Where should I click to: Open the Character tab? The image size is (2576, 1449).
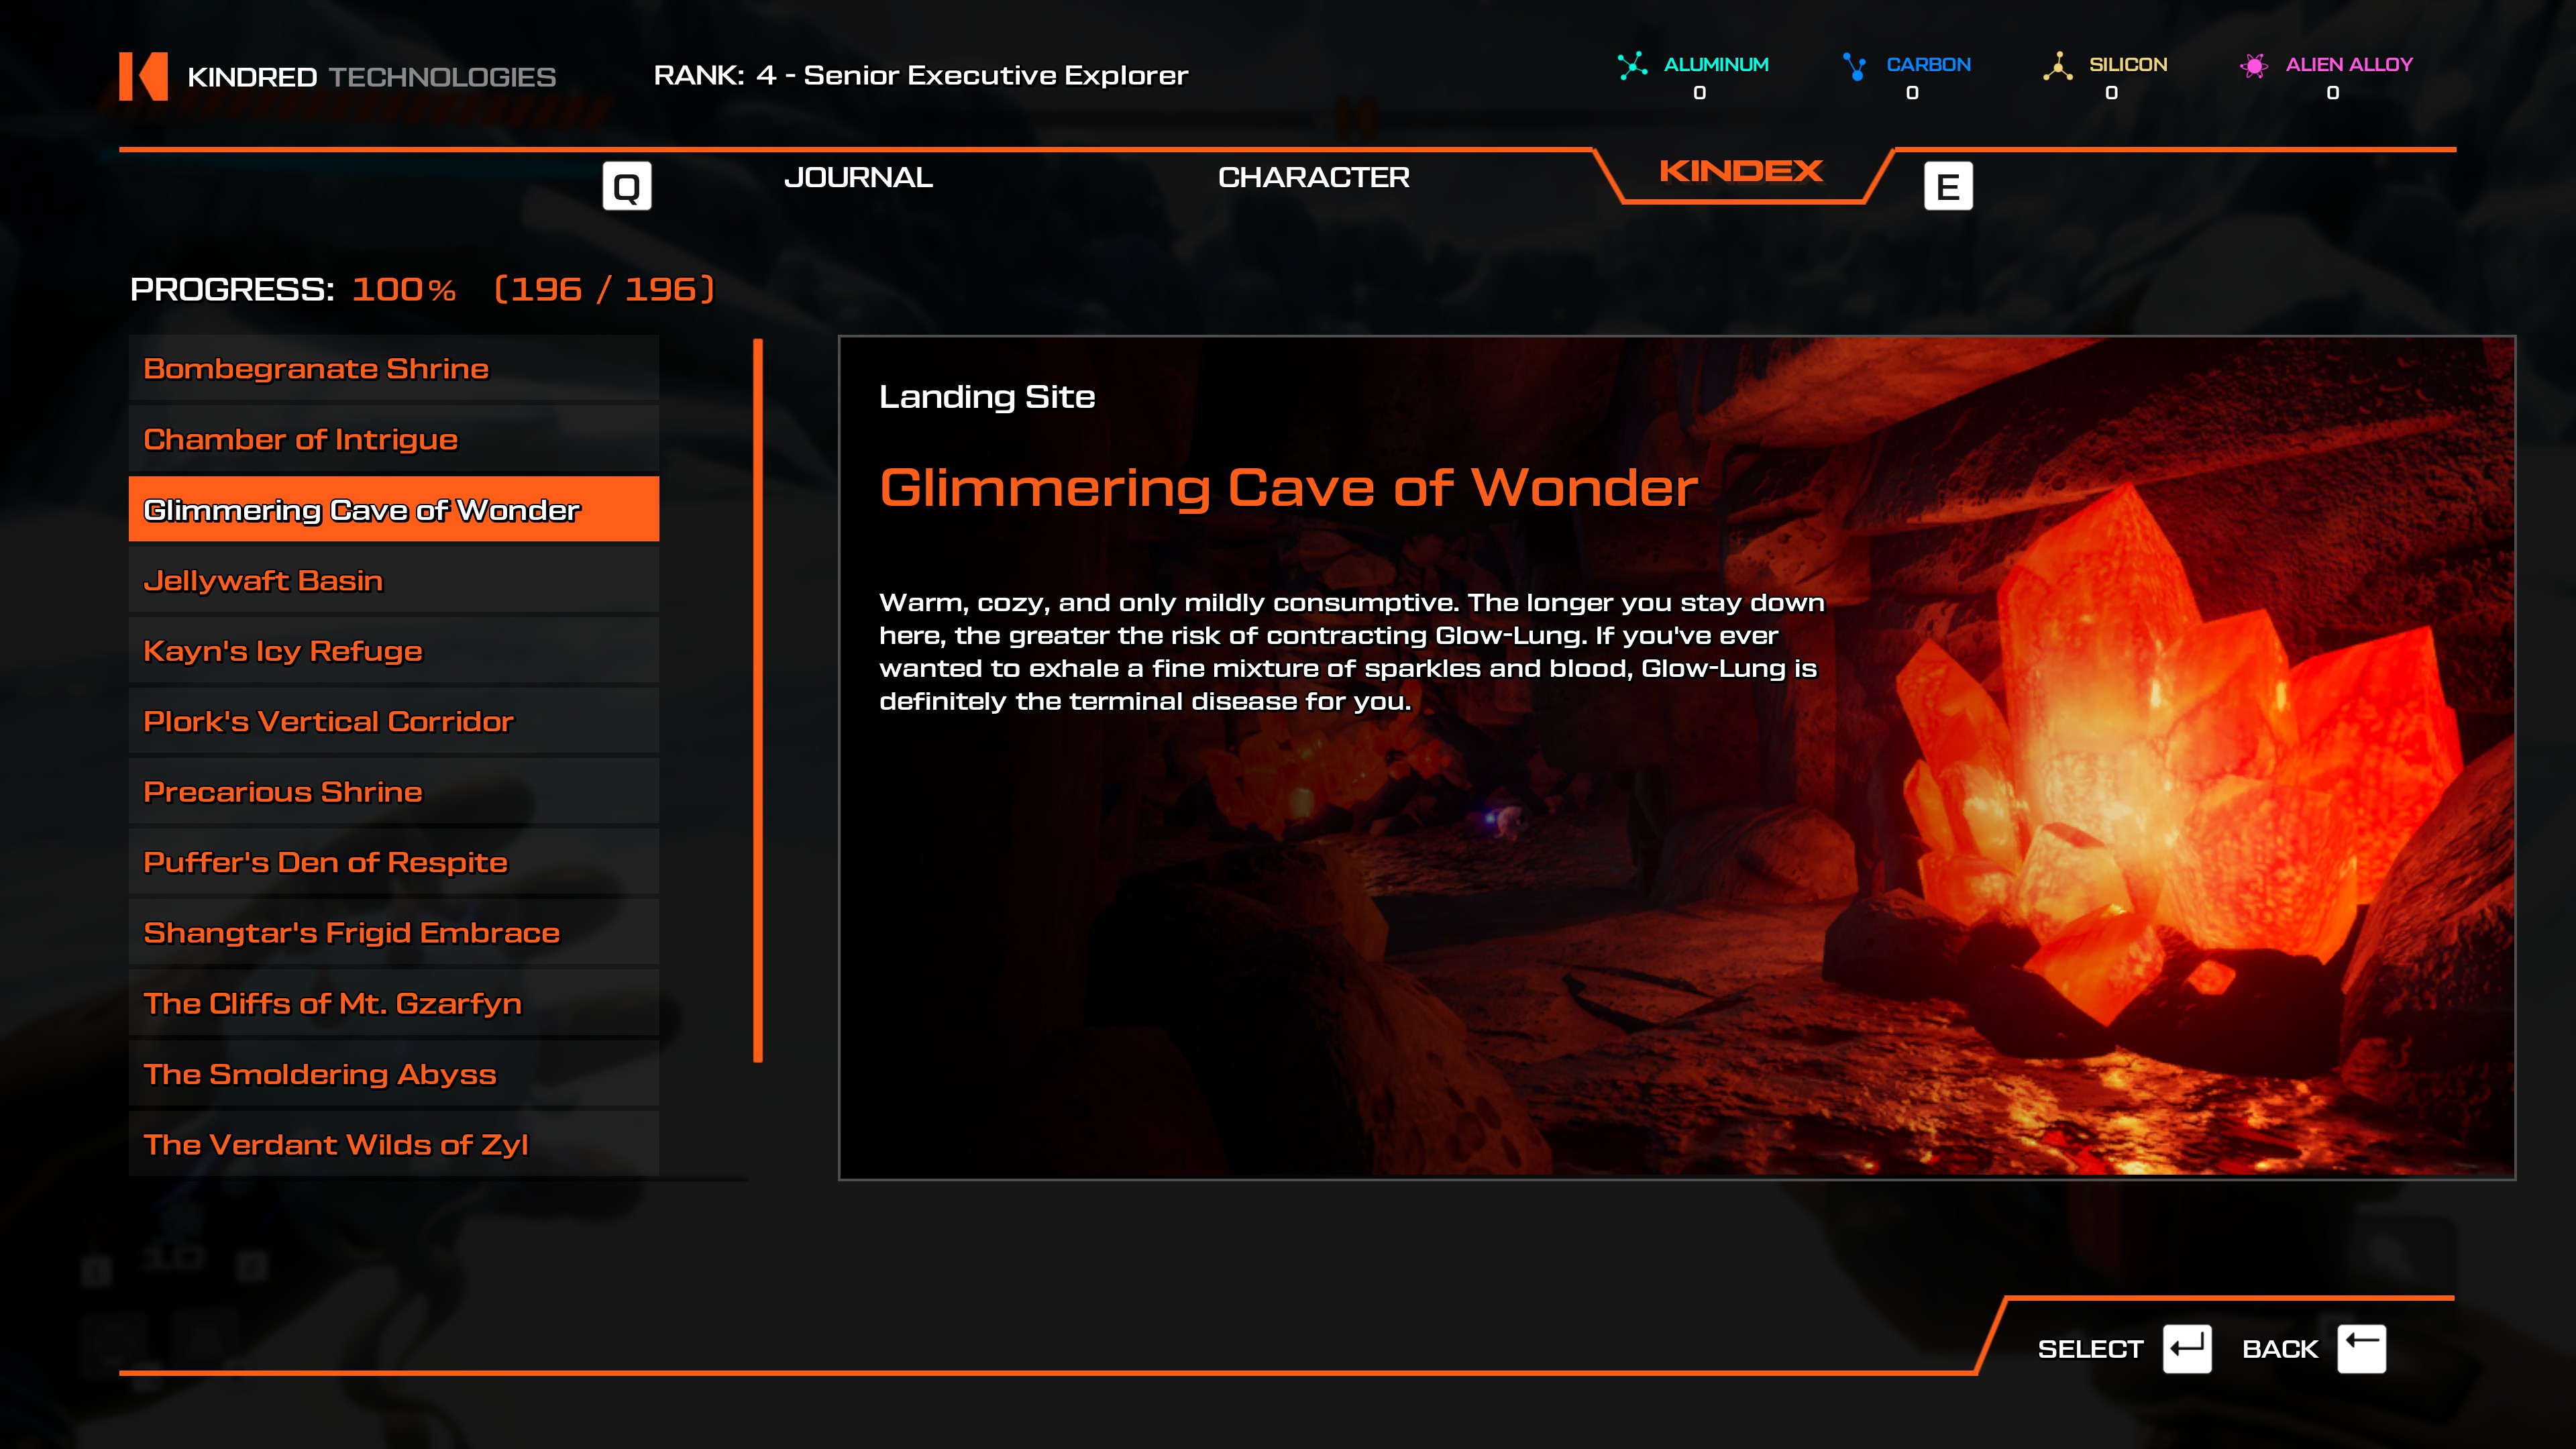coord(1313,177)
